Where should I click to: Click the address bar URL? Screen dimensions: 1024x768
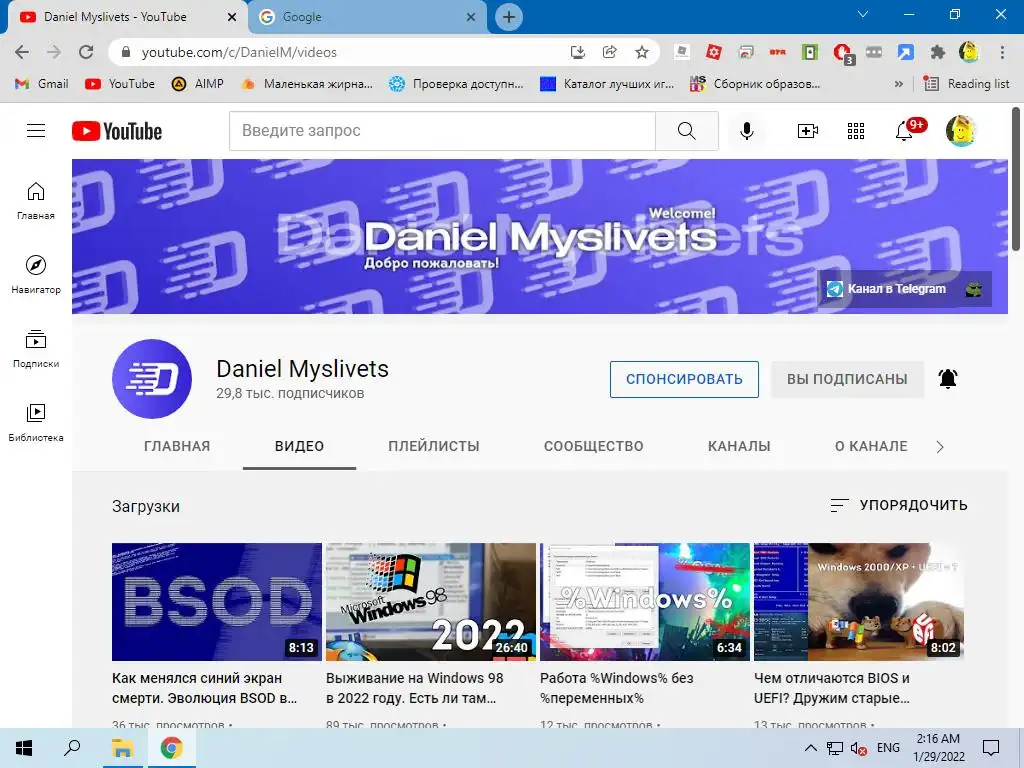[239, 52]
